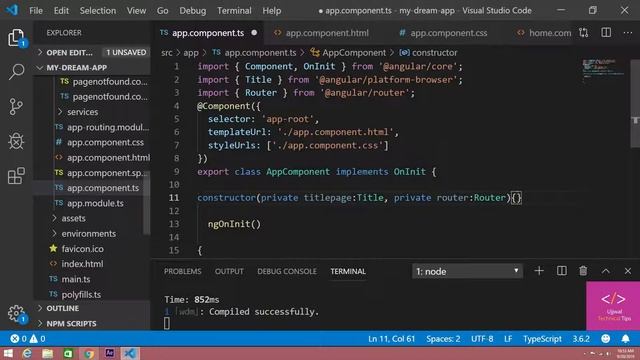This screenshot has height=360, width=640.
Task: Switch to the Problems panel tab
Action: (182, 271)
